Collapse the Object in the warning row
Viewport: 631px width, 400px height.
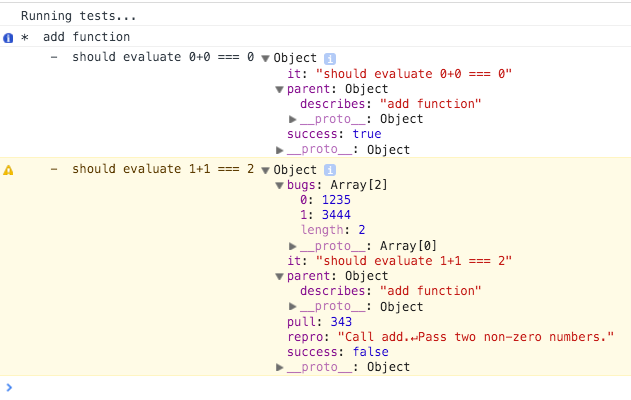(265, 170)
